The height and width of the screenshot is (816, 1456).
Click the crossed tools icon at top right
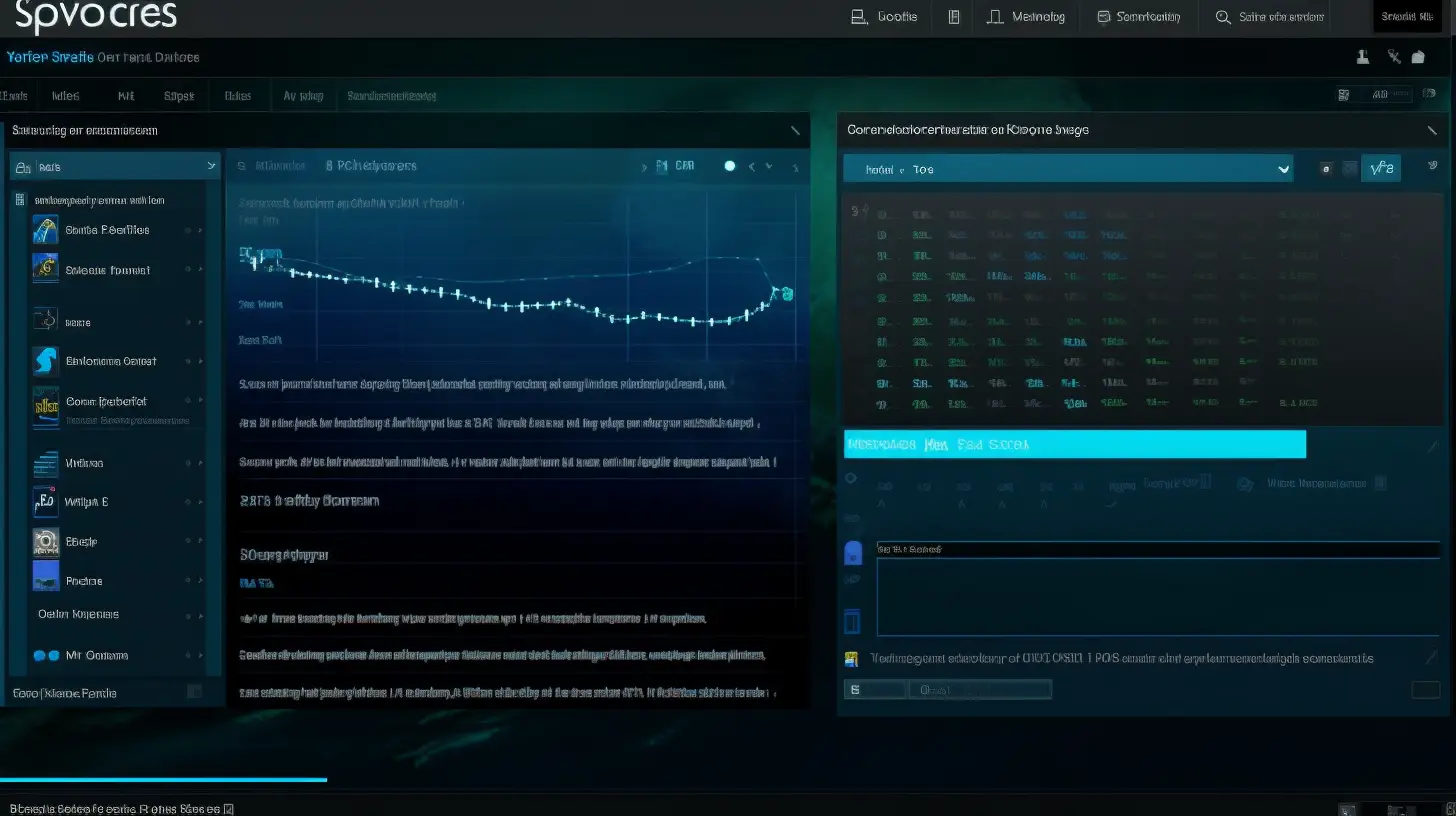point(1394,58)
